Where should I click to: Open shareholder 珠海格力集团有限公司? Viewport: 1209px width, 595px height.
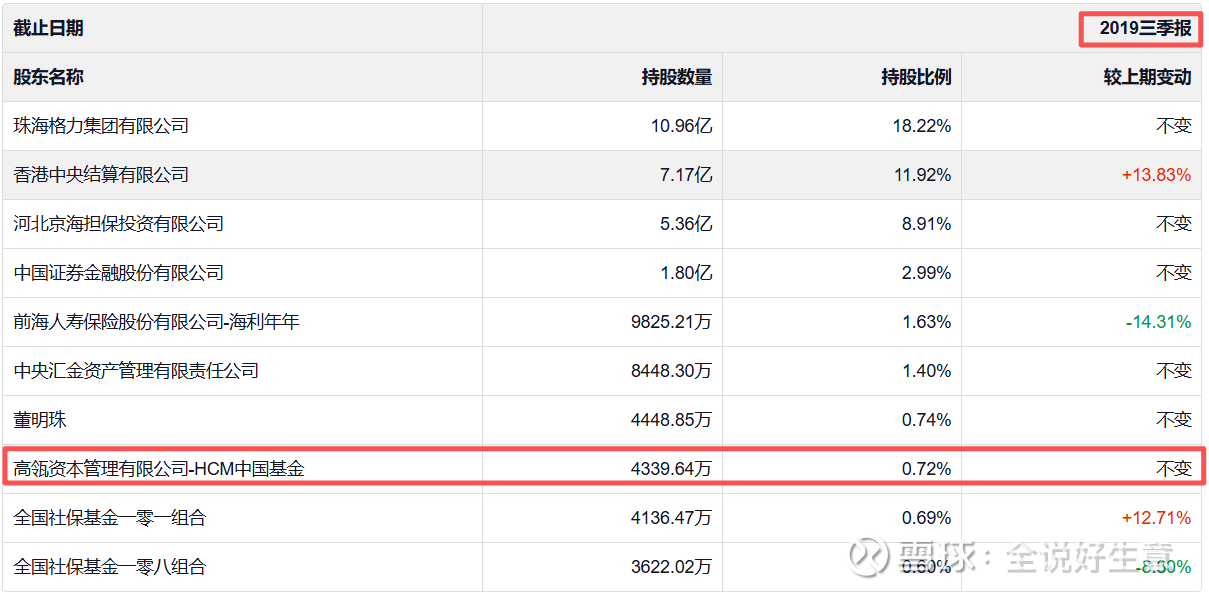[x=101, y=126]
